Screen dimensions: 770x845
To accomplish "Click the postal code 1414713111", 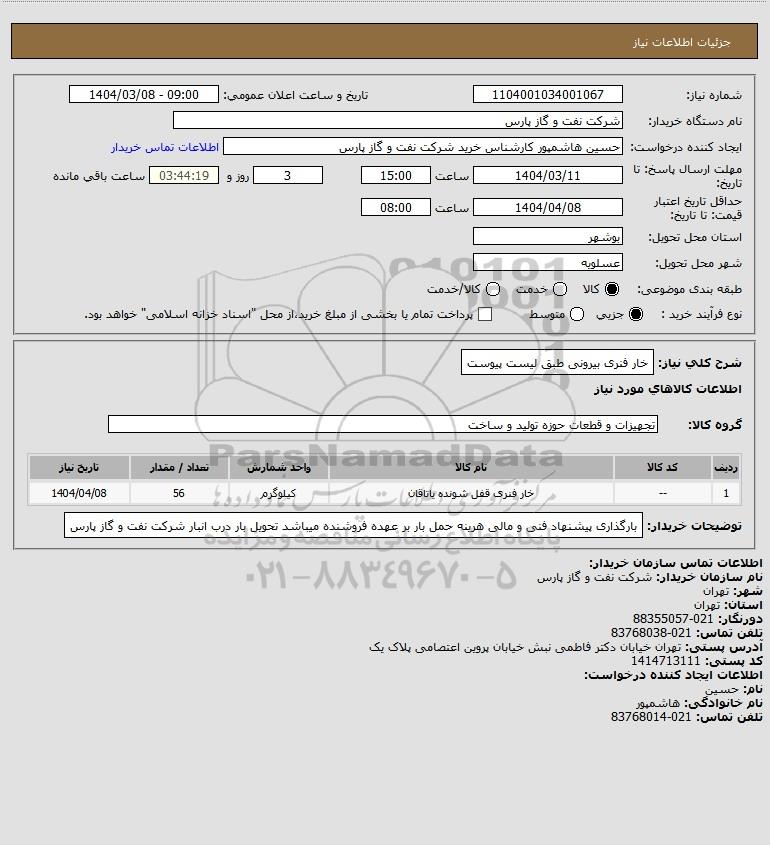I will (665, 661).
